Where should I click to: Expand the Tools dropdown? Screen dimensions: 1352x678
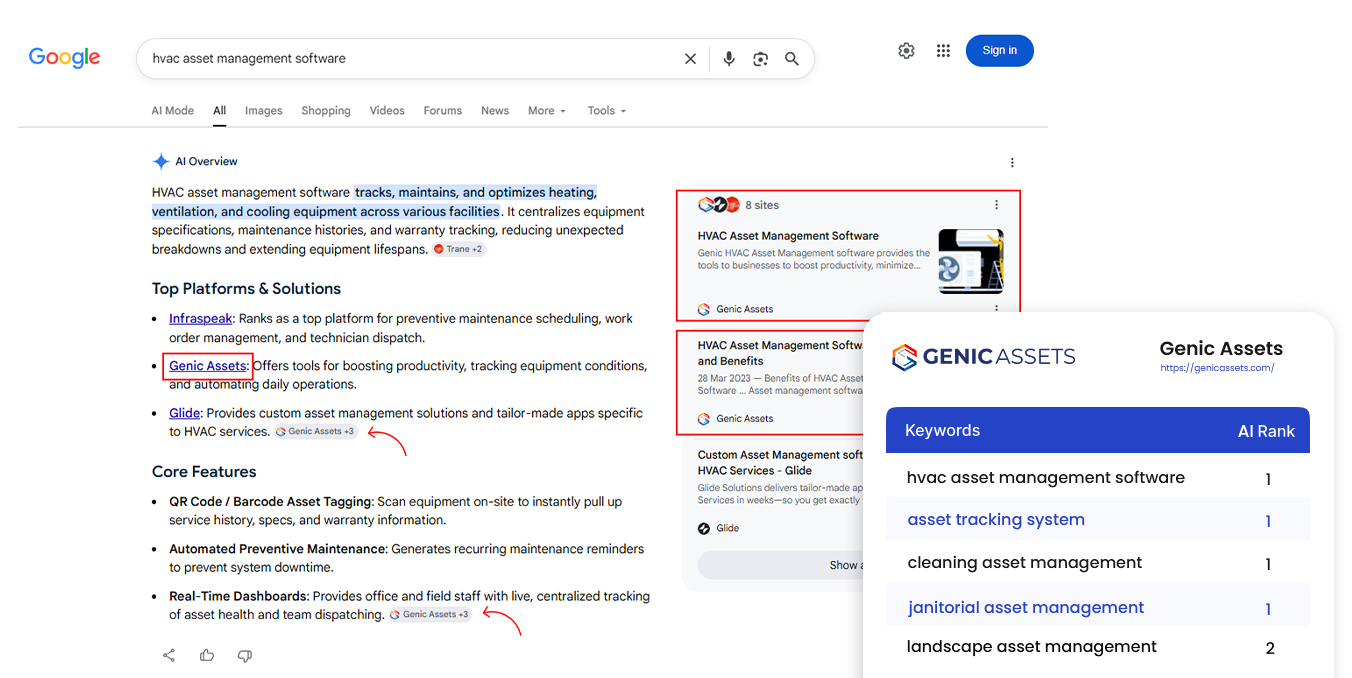click(607, 111)
